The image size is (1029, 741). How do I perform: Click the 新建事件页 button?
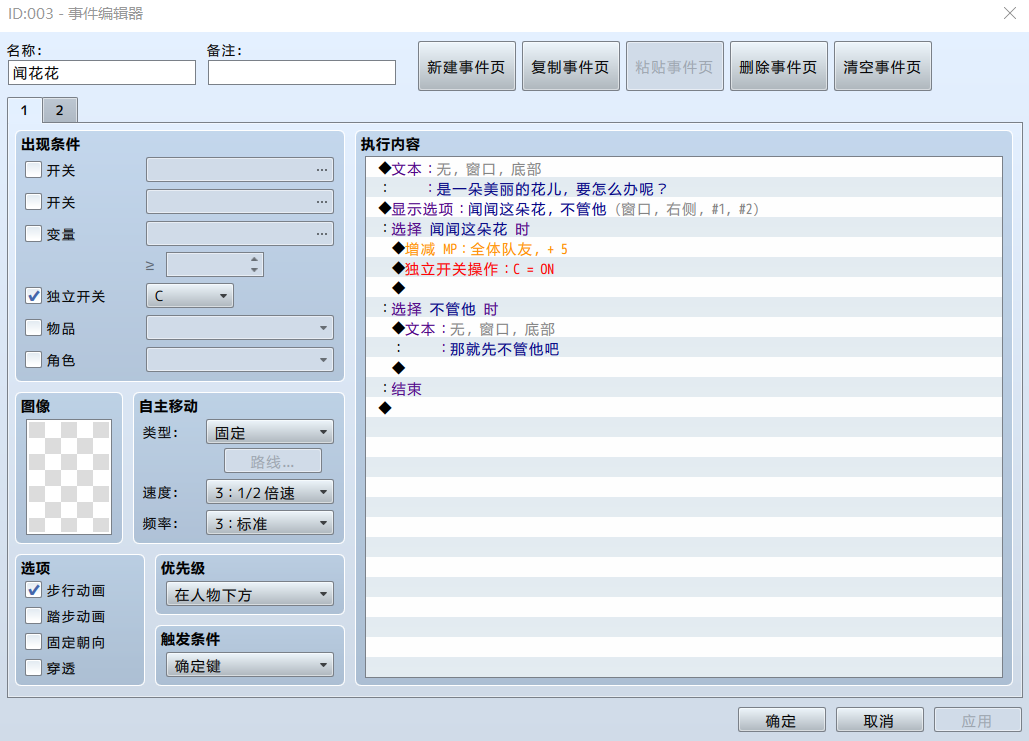467,66
